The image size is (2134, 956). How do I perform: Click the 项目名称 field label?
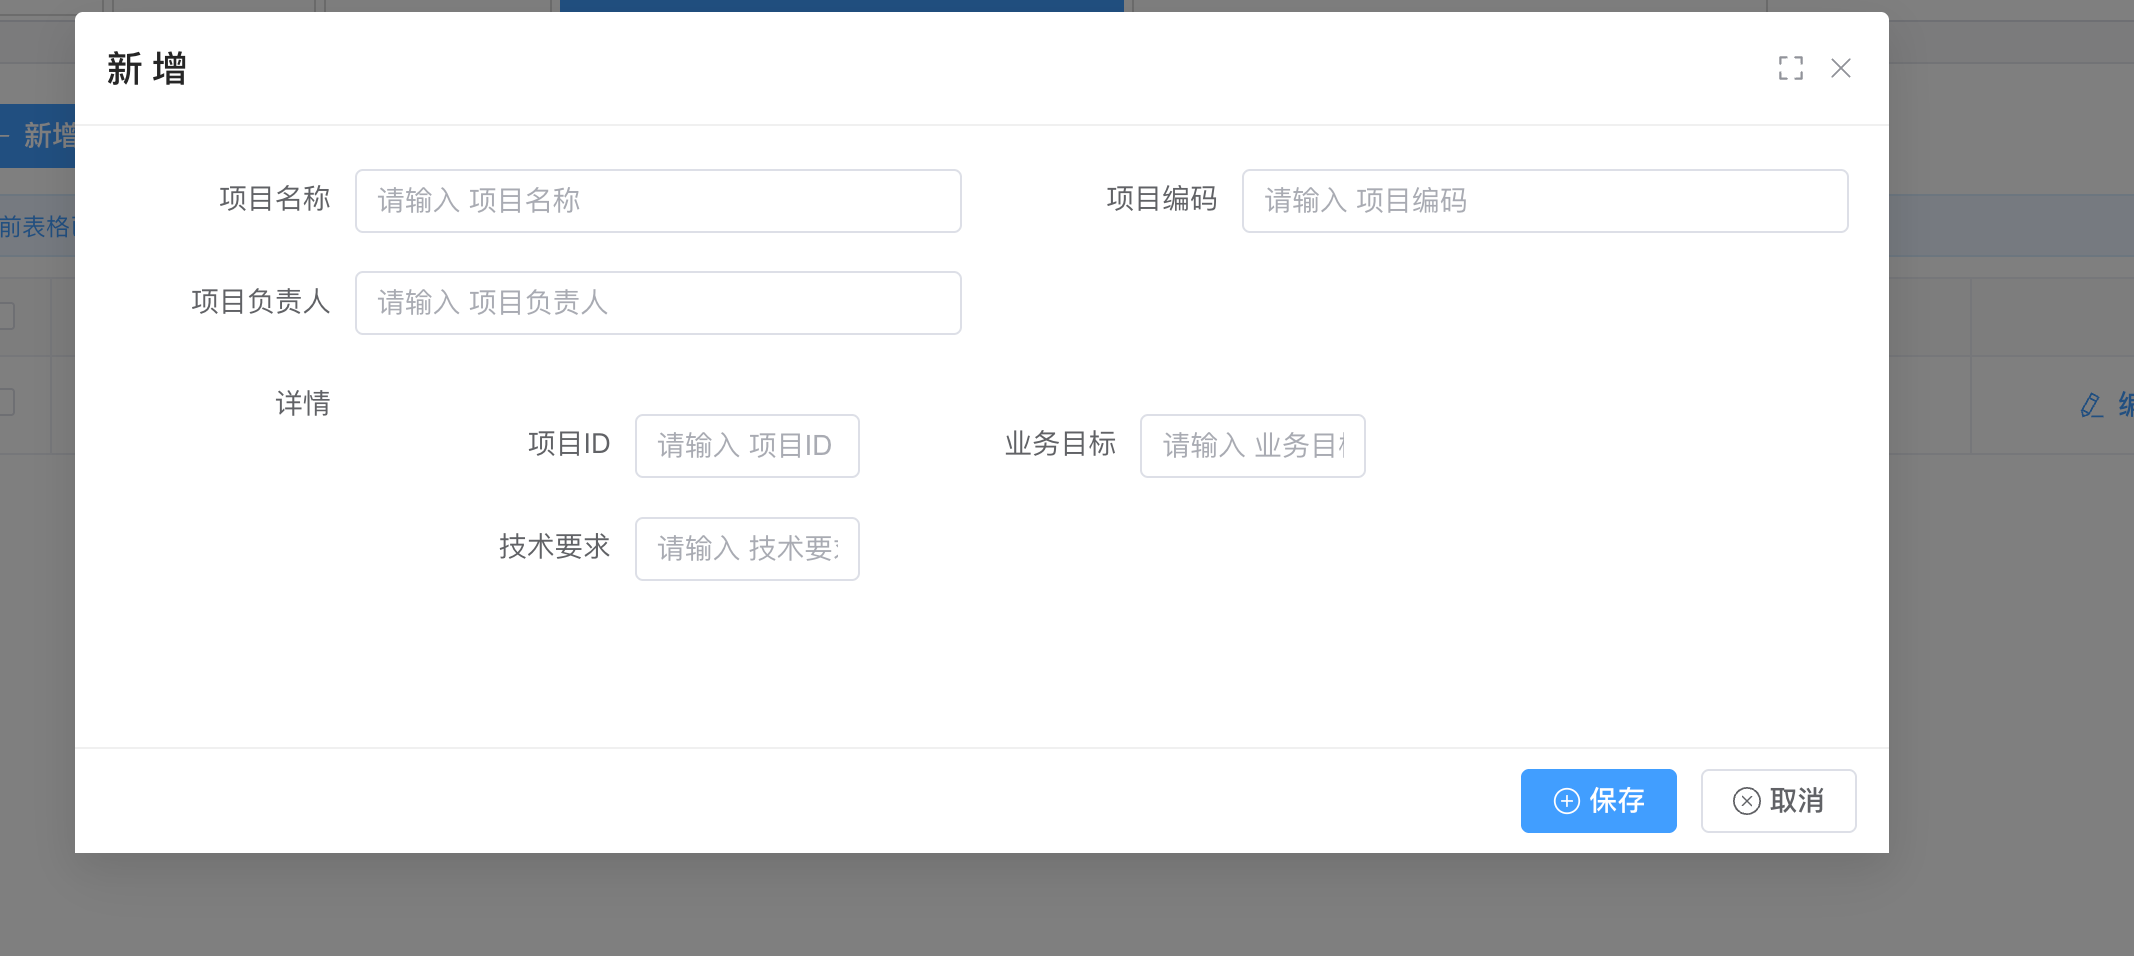[274, 199]
